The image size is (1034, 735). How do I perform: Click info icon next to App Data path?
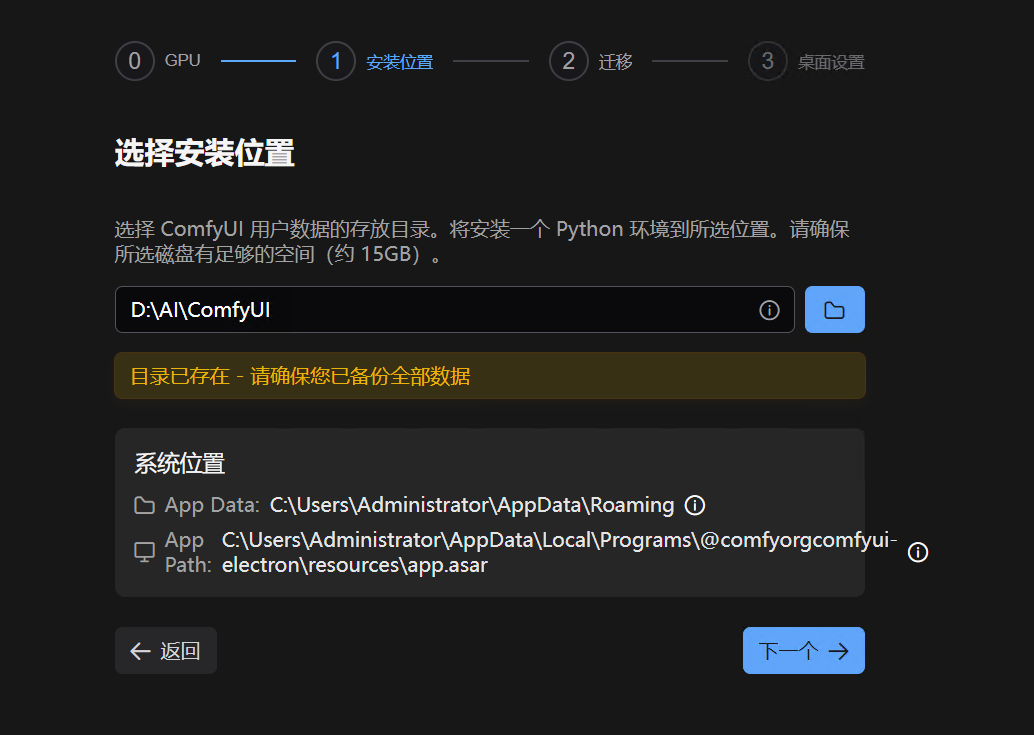[x=695, y=506]
